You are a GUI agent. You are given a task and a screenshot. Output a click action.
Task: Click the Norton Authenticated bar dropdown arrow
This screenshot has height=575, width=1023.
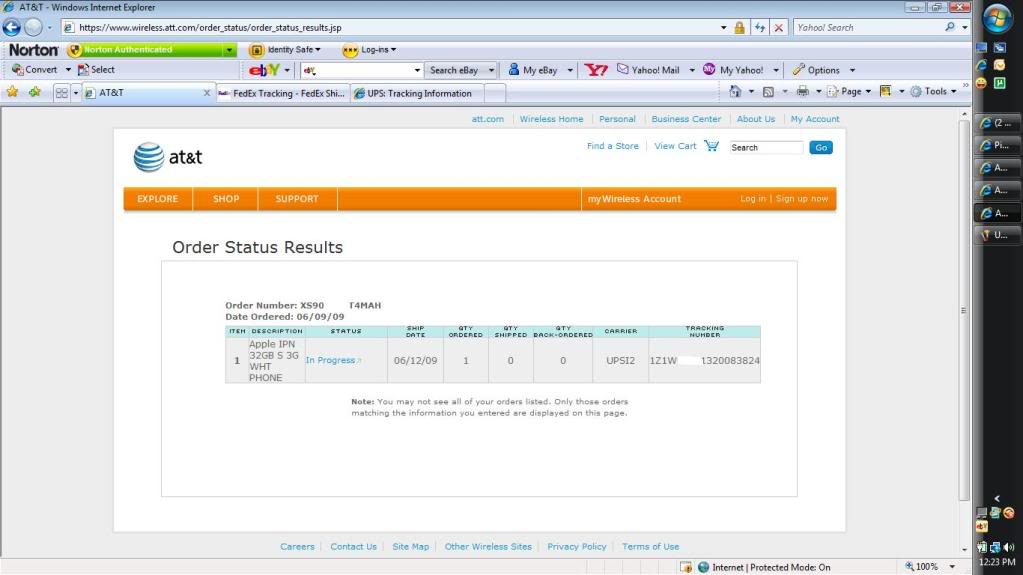pyautogui.click(x=230, y=50)
